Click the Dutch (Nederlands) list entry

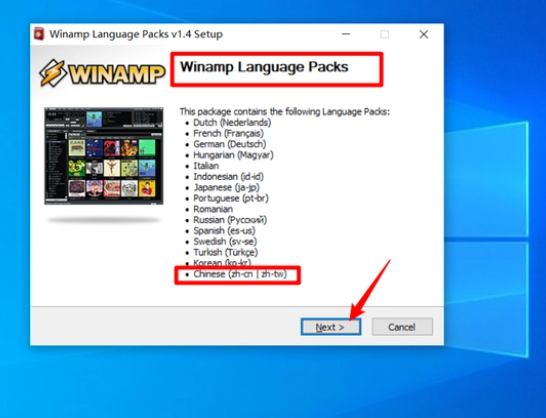[x=232, y=123]
